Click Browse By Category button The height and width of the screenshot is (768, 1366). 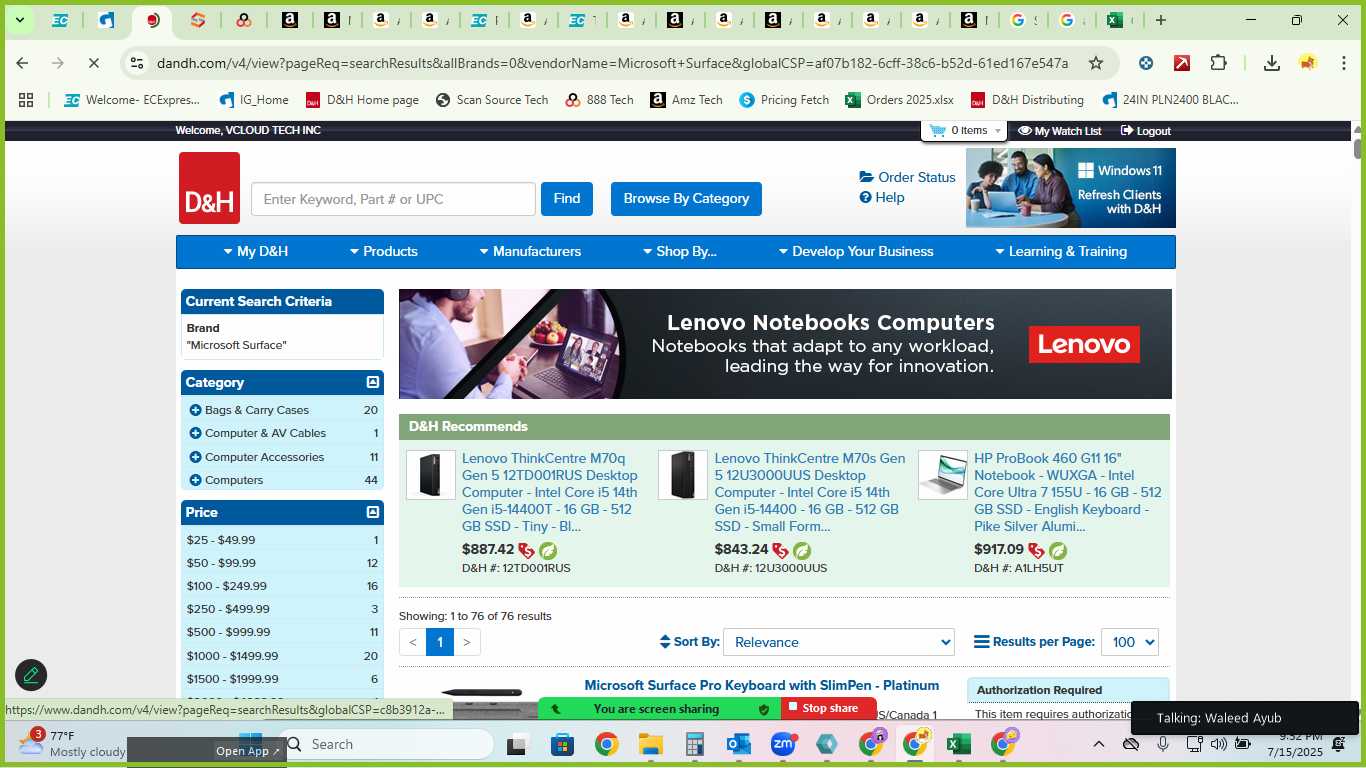pos(686,199)
